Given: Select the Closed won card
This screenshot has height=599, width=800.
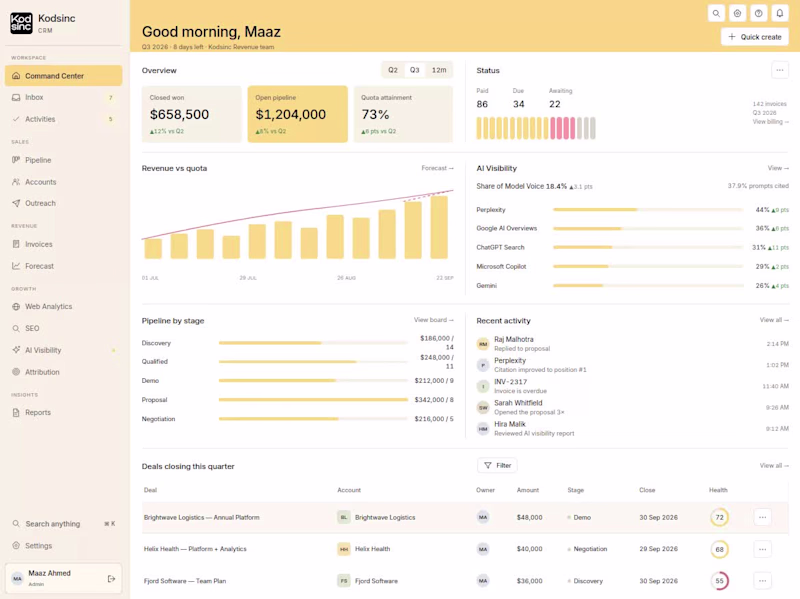Looking at the screenshot, I should coord(191,114).
